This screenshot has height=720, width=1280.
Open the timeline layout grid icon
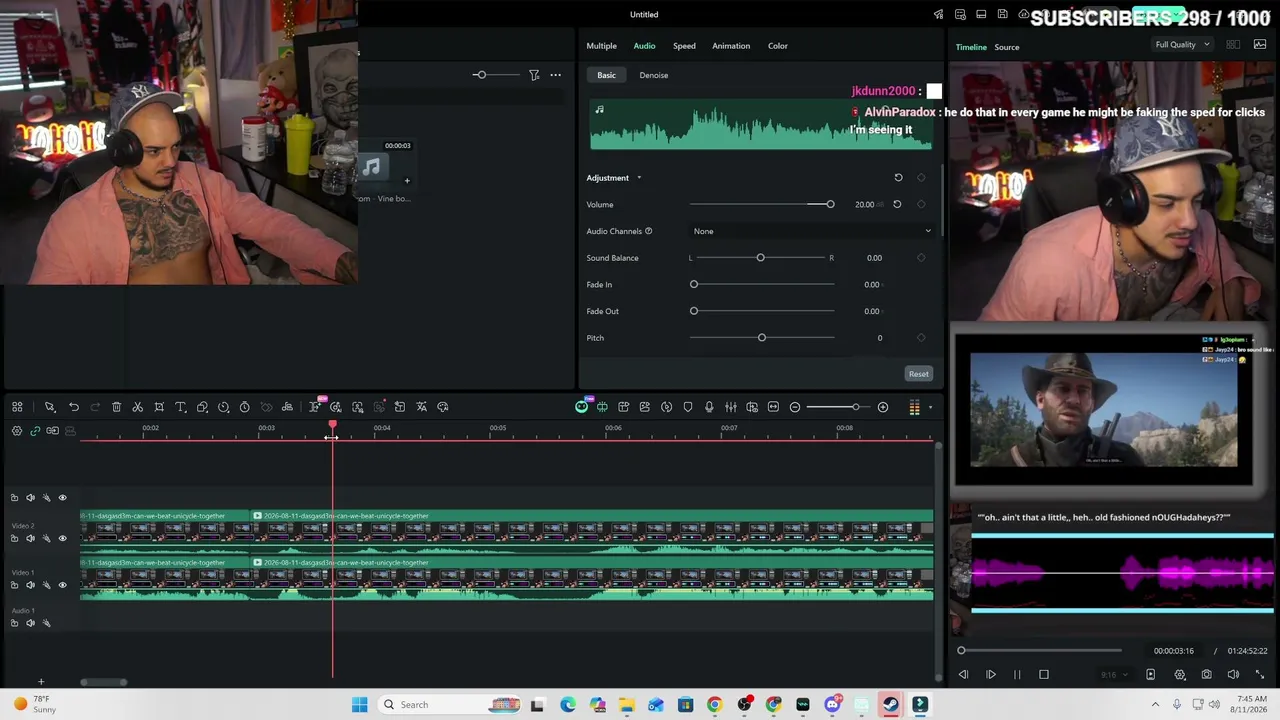17,407
